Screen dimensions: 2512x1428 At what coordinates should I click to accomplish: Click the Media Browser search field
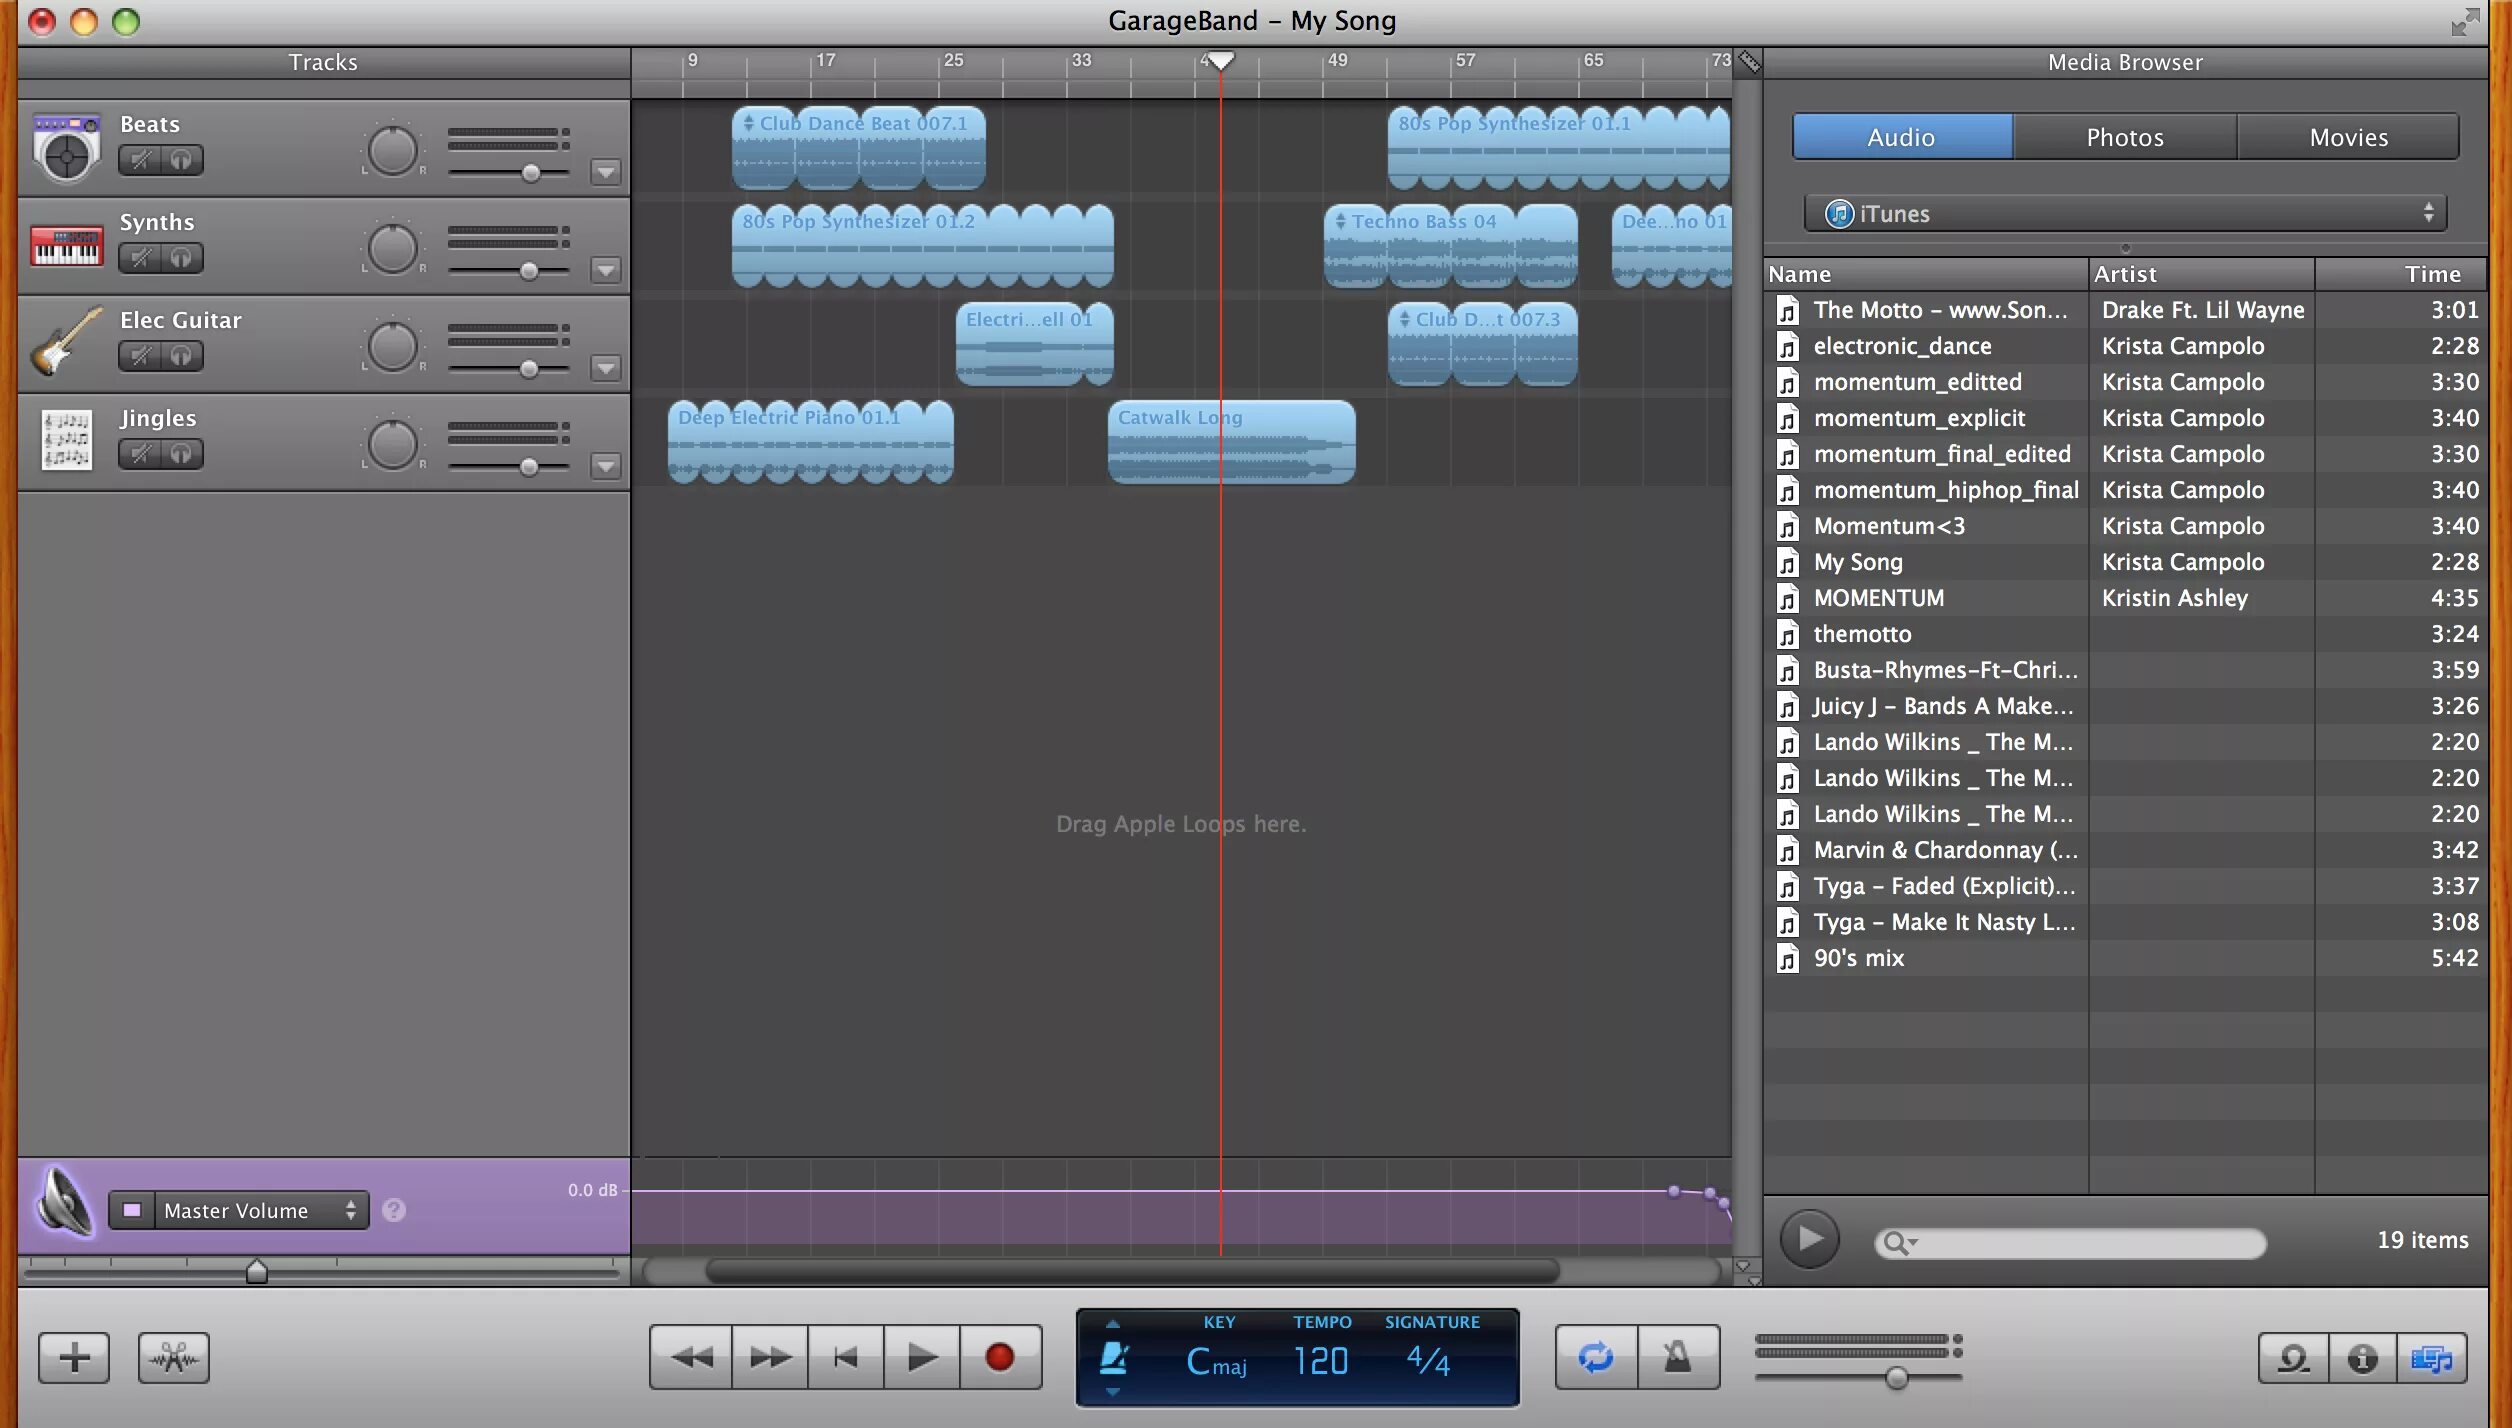(x=2080, y=1243)
